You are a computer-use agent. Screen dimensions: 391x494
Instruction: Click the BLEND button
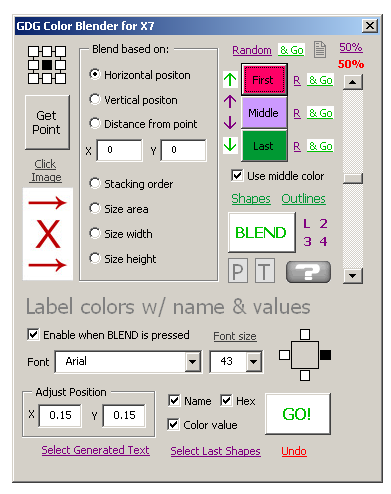point(262,232)
